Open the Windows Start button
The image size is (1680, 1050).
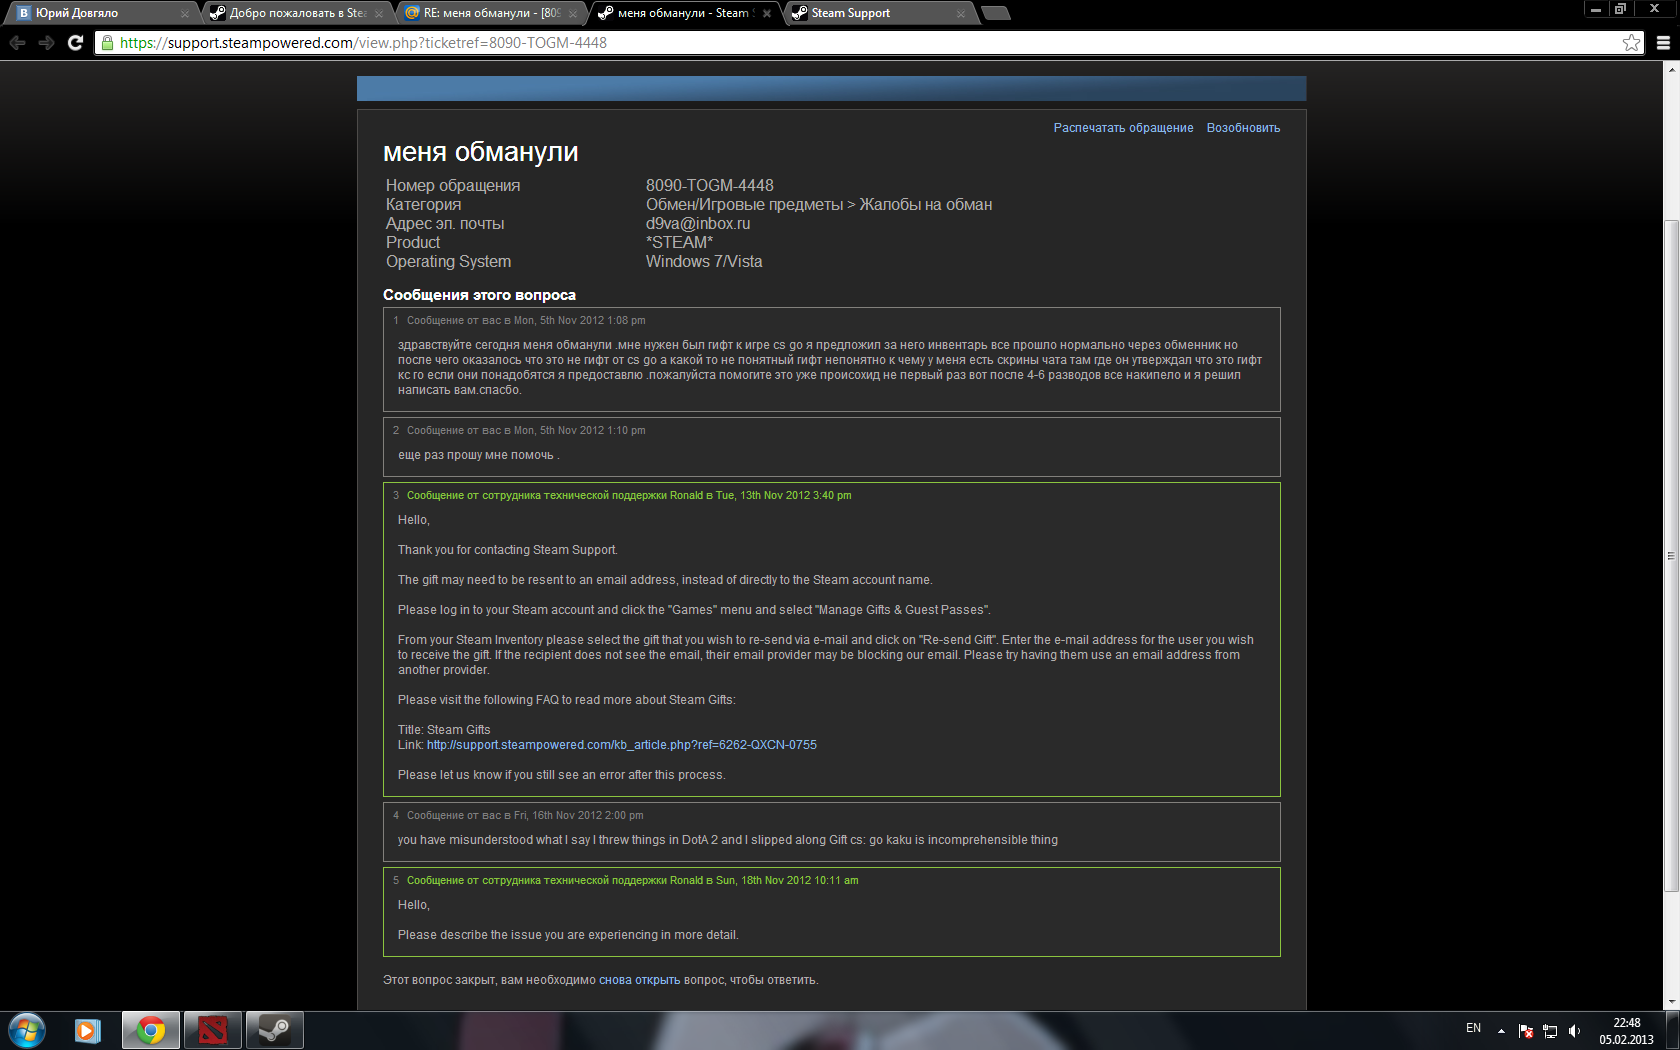point(27,1031)
